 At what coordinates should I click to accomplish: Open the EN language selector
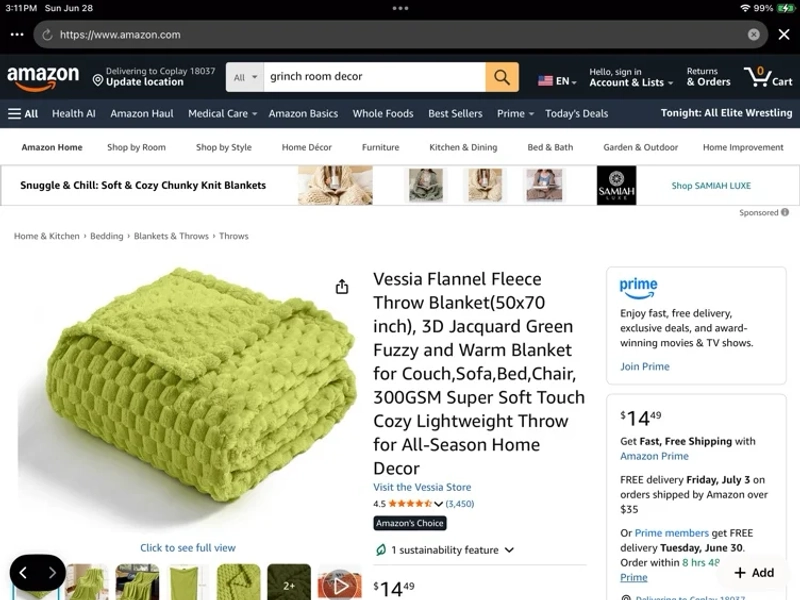point(557,81)
